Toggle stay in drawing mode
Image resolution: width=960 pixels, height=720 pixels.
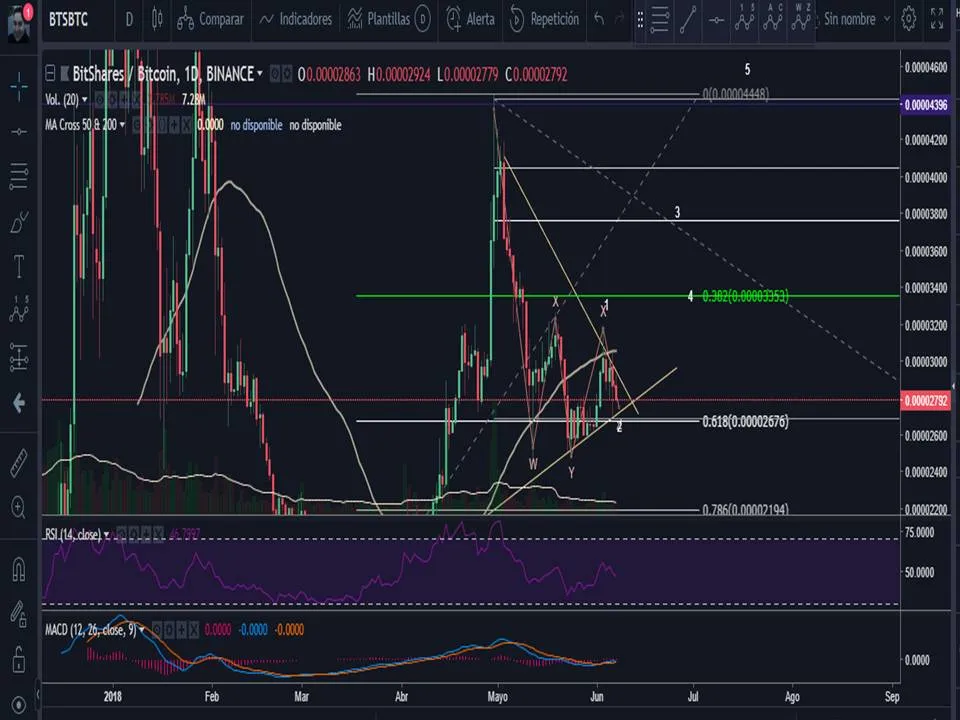pos(19,613)
